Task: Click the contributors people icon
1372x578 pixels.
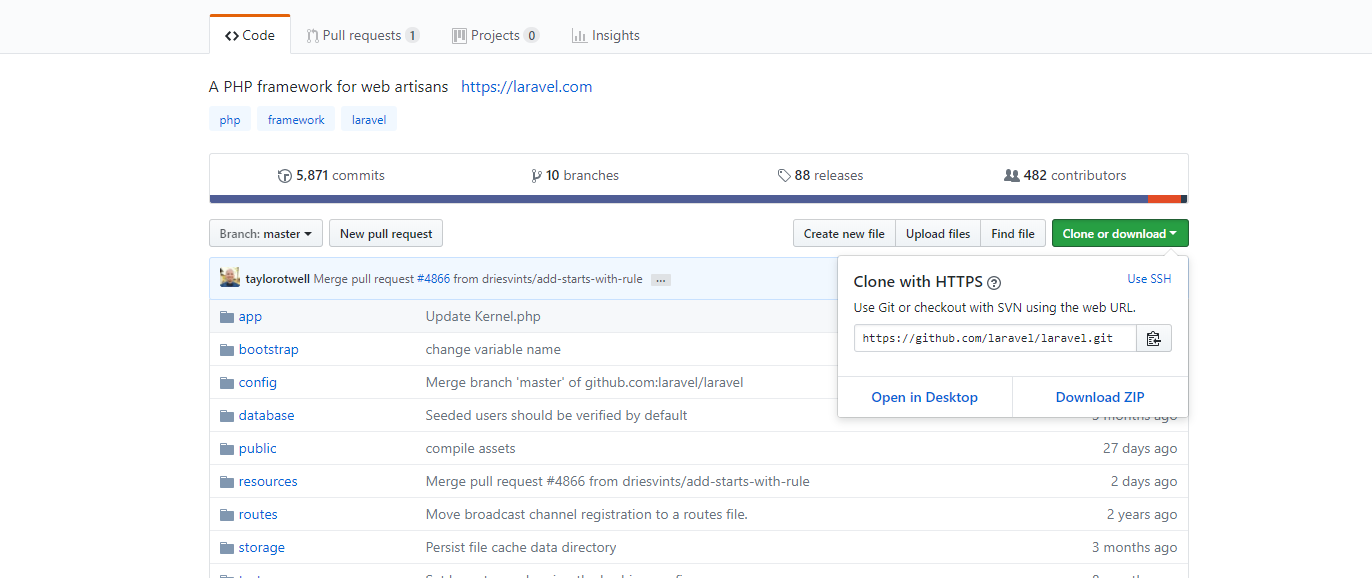Action: (x=1012, y=176)
